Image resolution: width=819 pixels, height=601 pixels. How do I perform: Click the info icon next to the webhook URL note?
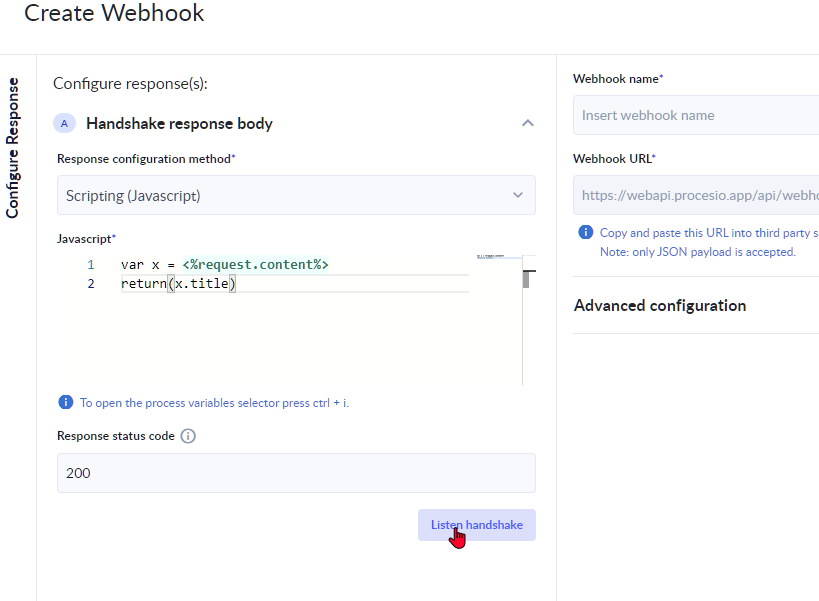(584, 232)
